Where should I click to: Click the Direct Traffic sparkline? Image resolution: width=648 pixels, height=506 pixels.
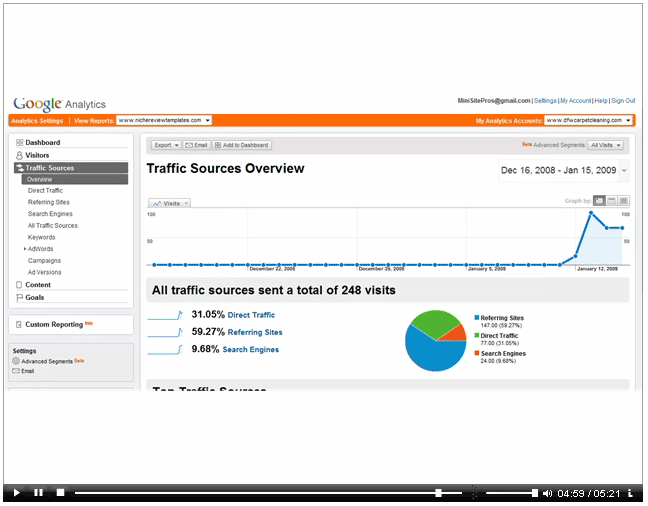165,315
